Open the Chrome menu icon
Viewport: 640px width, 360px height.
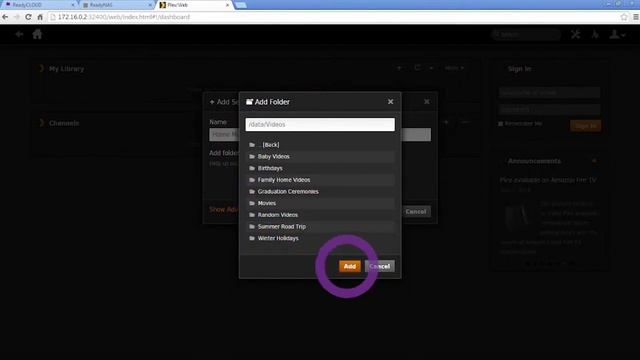[x=636, y=17]
